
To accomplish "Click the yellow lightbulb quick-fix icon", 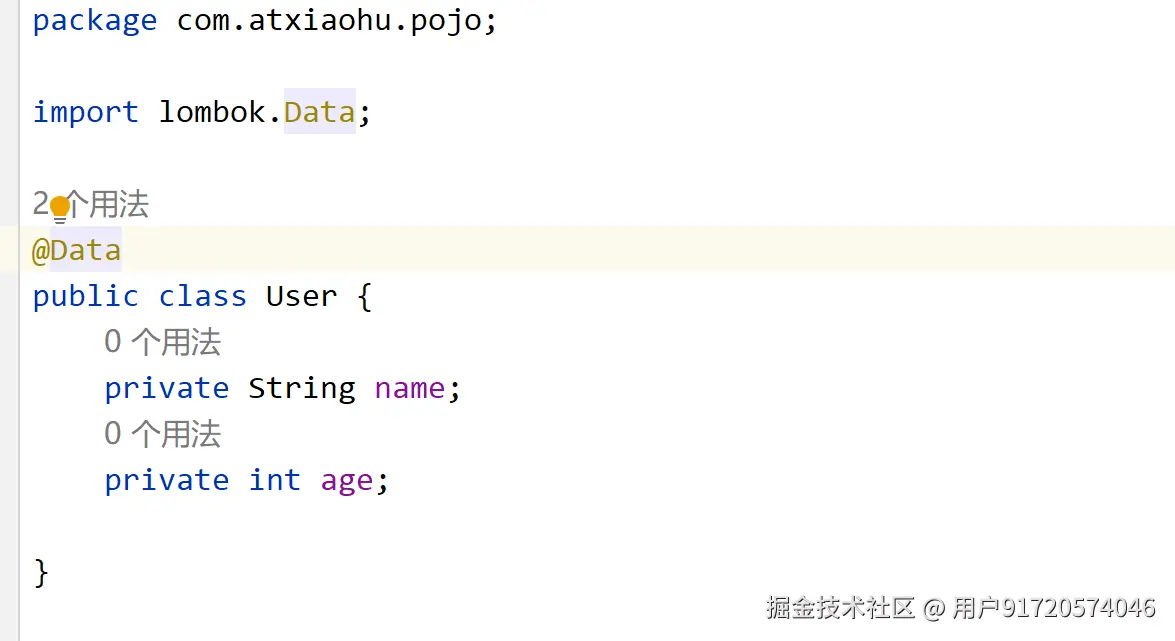I will pyautogui.click(x=60, y=208).
